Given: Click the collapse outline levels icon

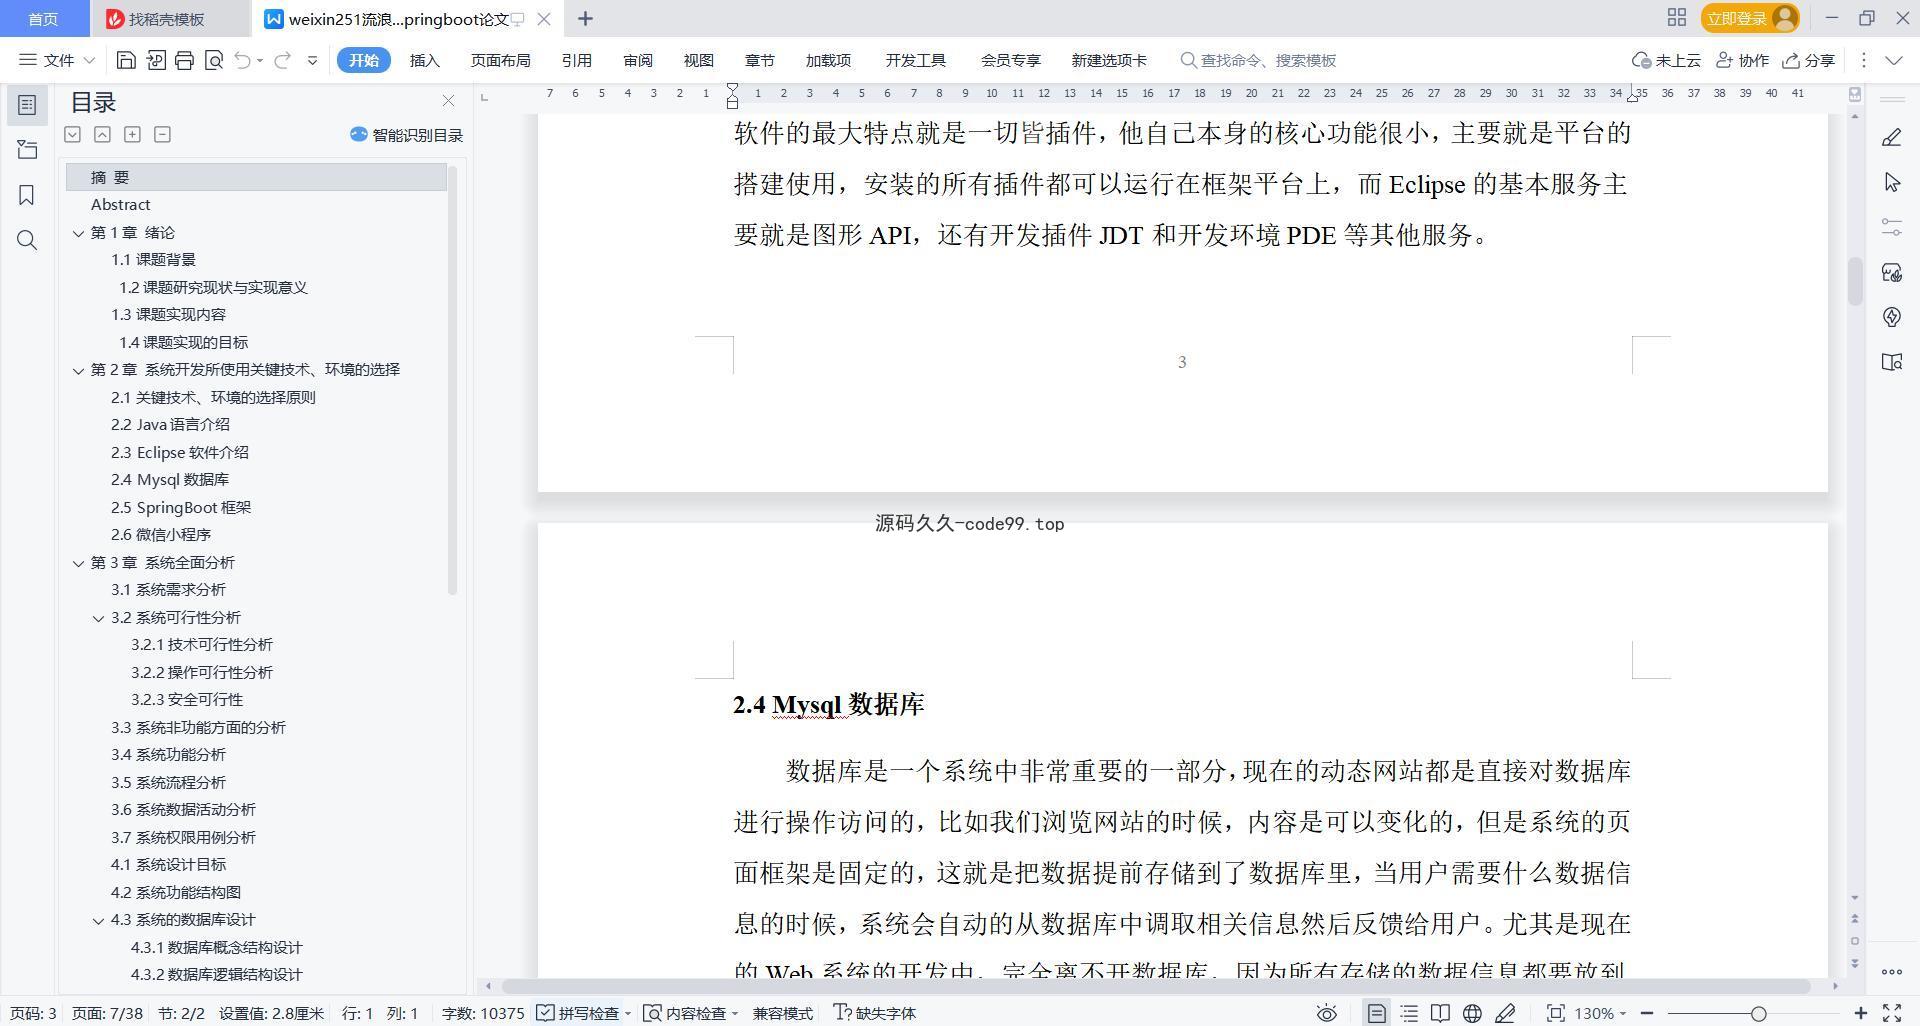Looking at the screenshot, I should (x=102, y=134).
